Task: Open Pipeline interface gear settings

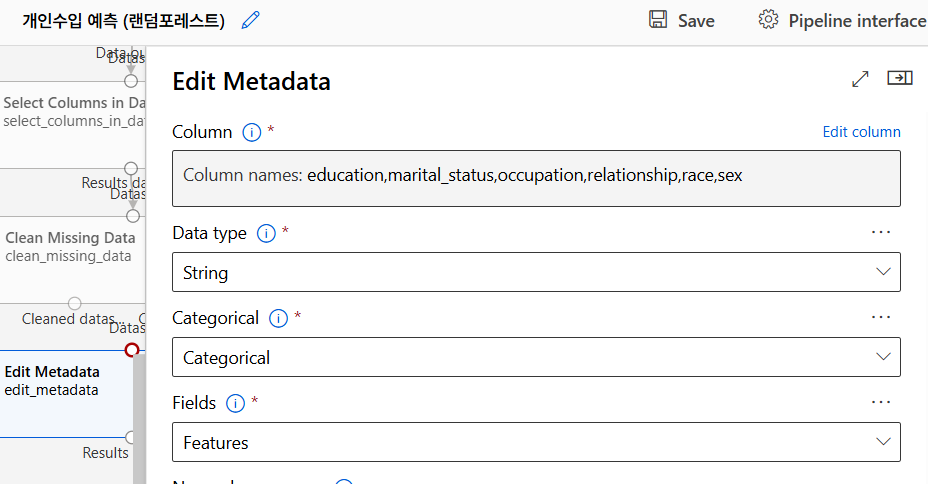Action: tap(768, 20)
